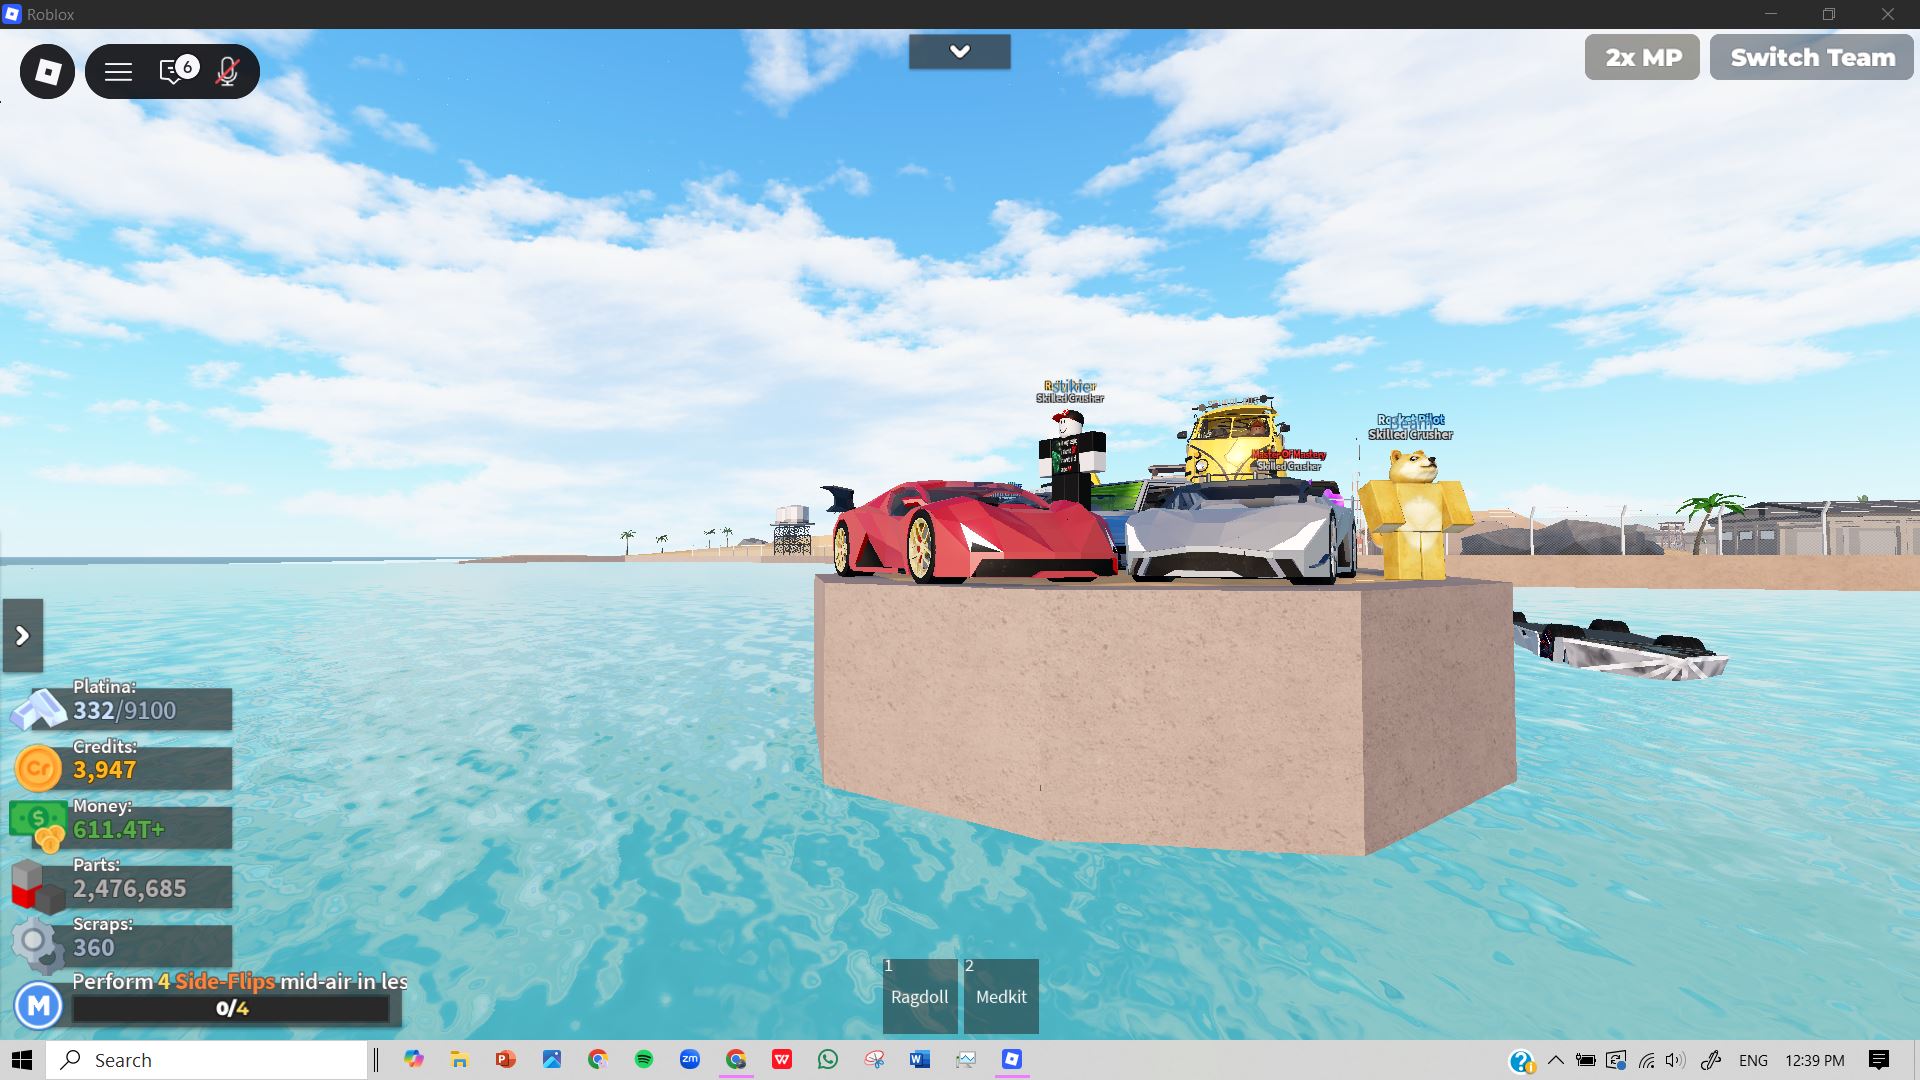Expand the left side panel arrow

click(x=22, y=636)
